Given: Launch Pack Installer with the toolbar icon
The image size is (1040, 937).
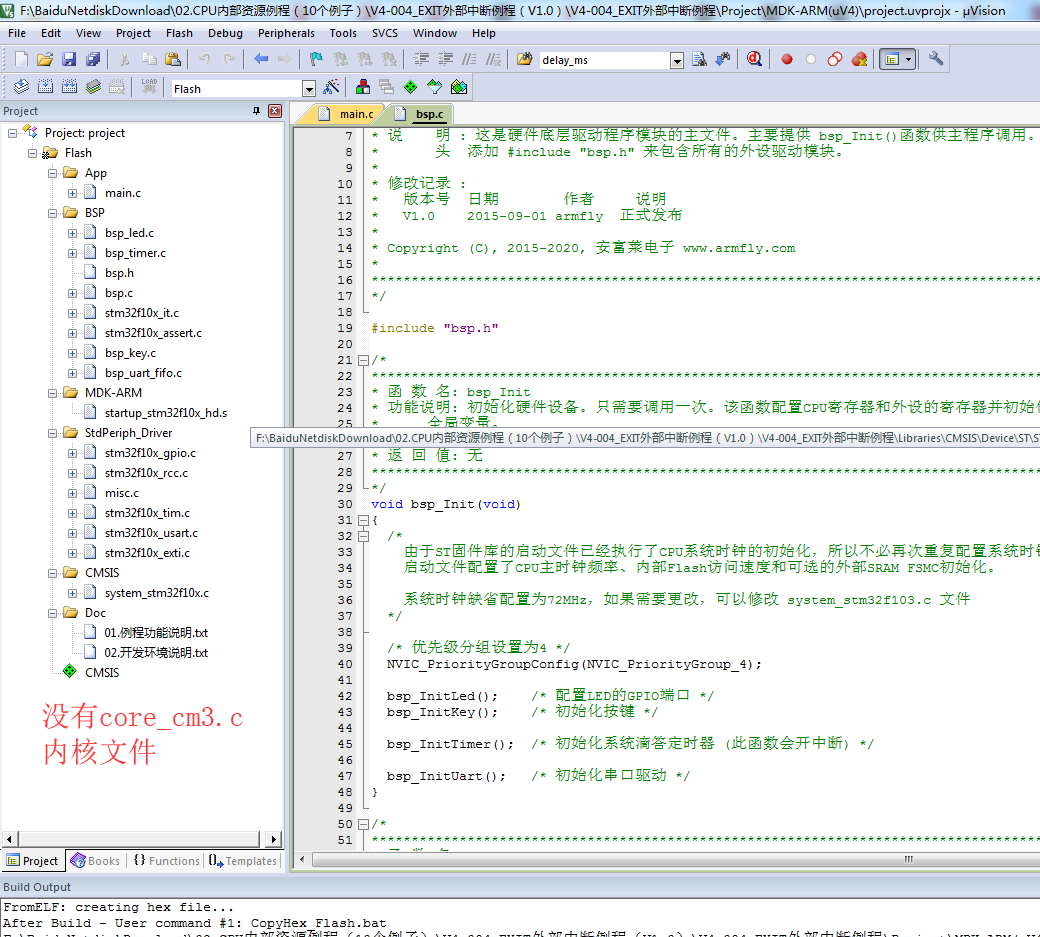Looking at the screenshot, I should tap(459, 87).
